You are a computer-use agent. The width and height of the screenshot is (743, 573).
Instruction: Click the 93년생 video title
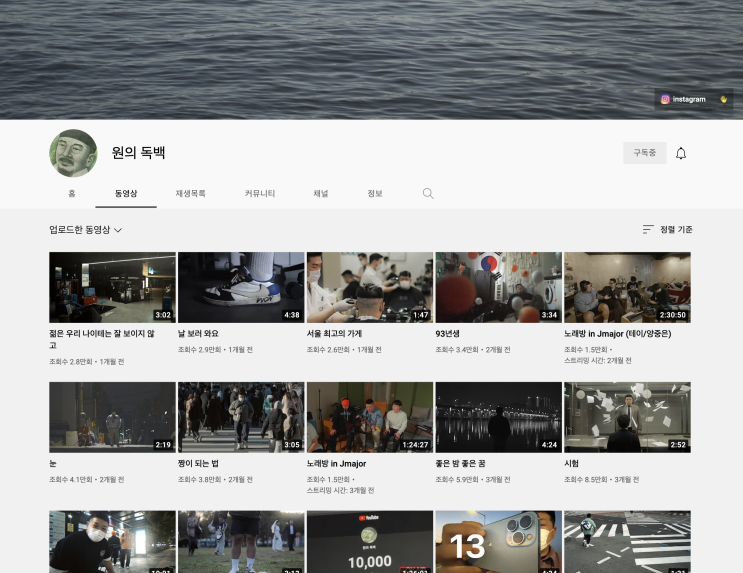pyautogui.click(x=447, y=334)
